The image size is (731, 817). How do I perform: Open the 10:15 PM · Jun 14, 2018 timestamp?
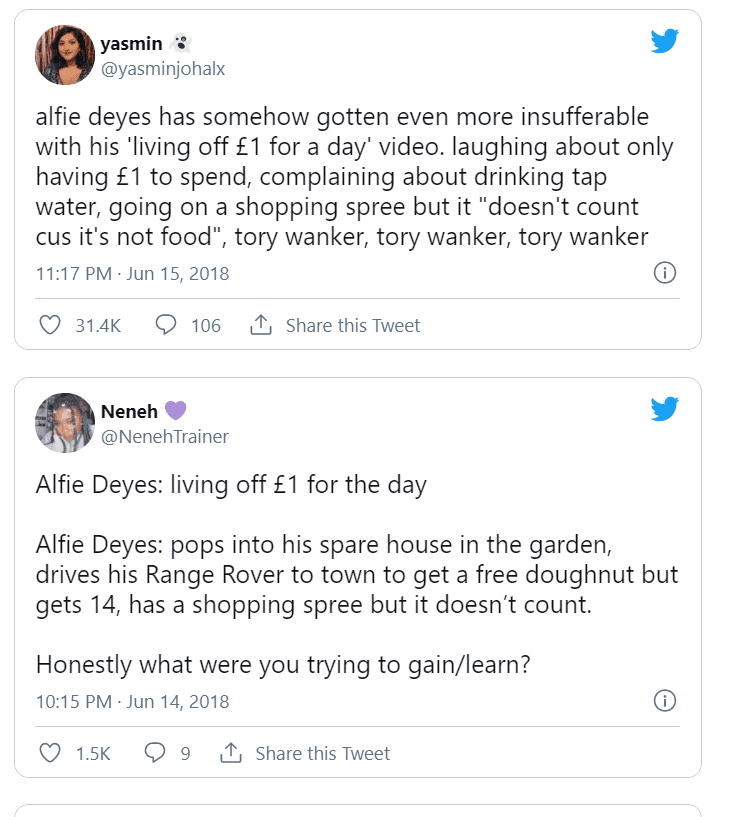(x=132, y=701)
